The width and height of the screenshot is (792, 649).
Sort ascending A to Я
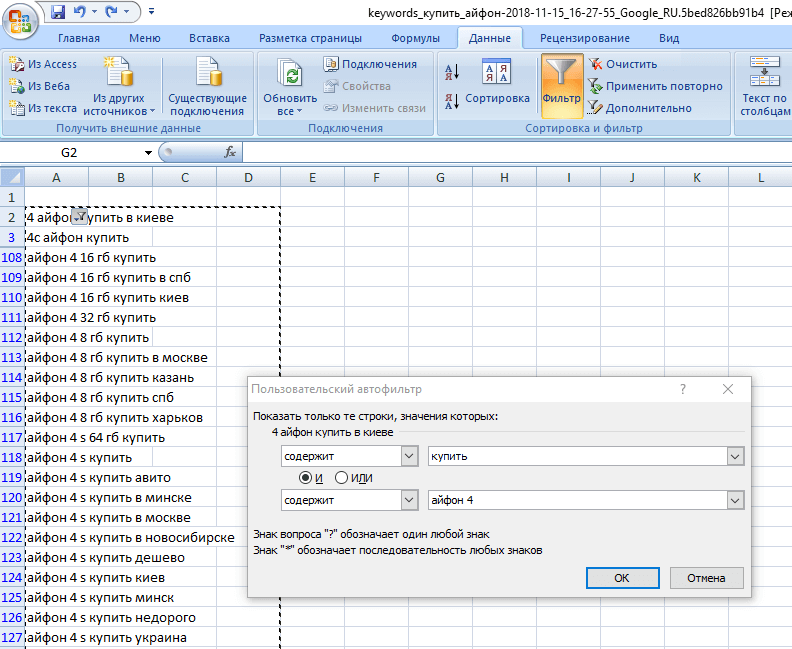pyautogui.click(x=451, y=73)
